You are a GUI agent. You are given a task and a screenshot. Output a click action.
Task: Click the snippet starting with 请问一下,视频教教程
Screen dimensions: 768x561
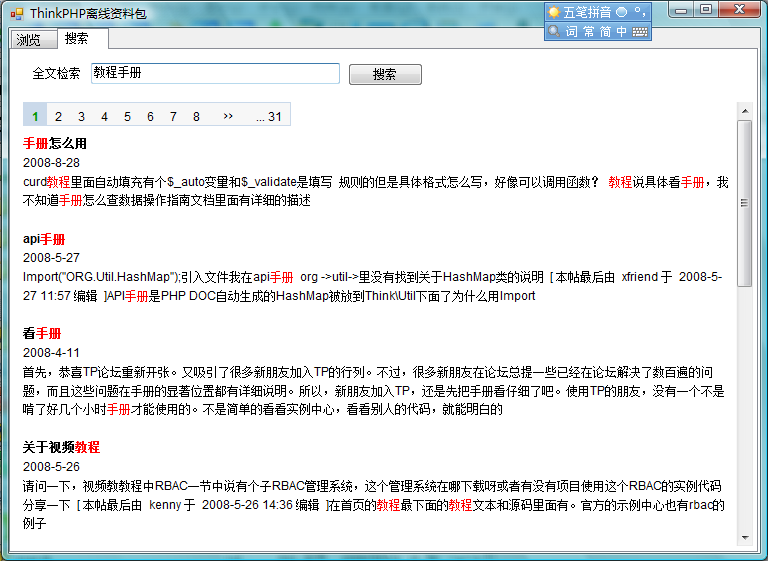pos(373,505)
